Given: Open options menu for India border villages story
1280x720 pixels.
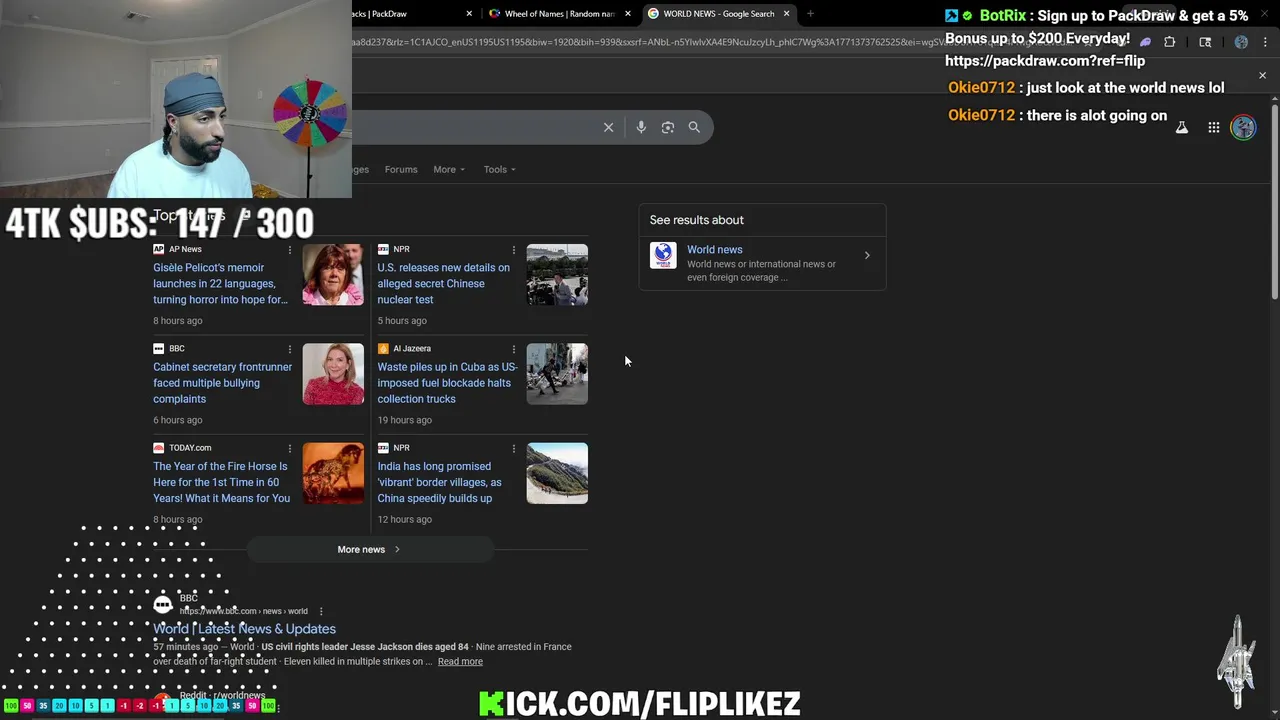Looking at the screenshot, I should 514,448.
